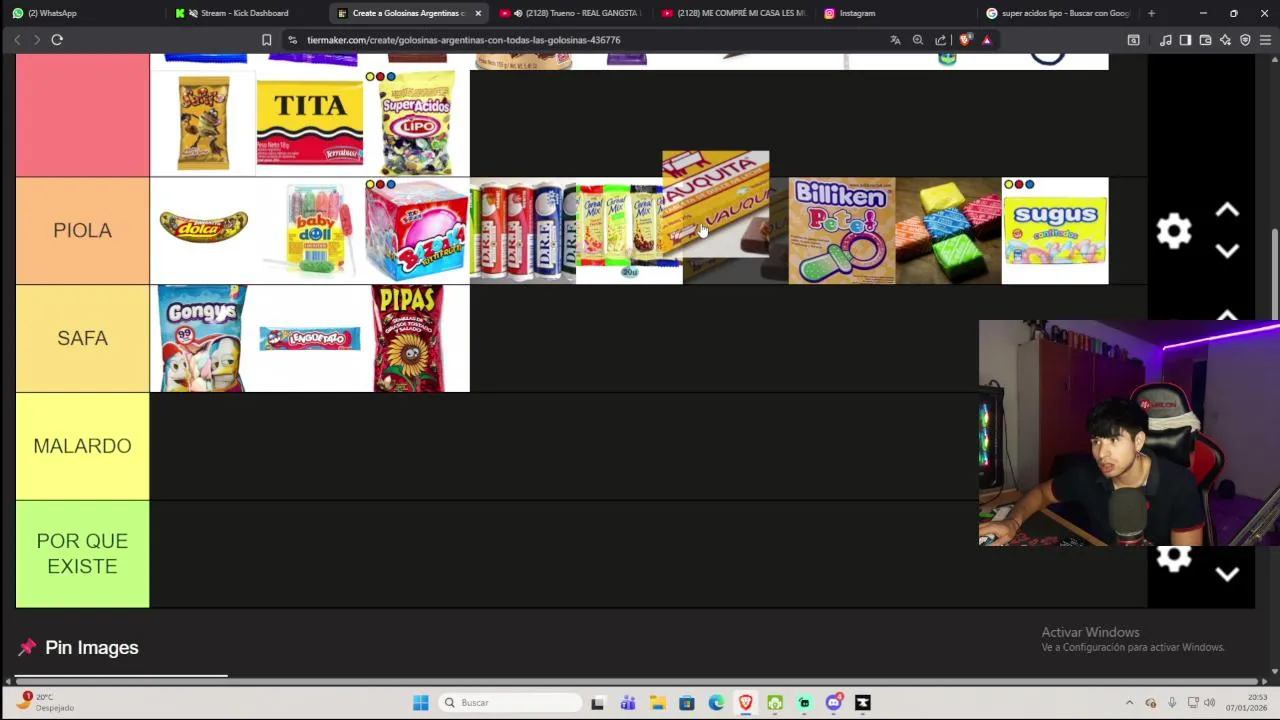This screenshot has height=720, width=1280.
Task: Close the Tiermaker tab
Action: pos(478,13)
